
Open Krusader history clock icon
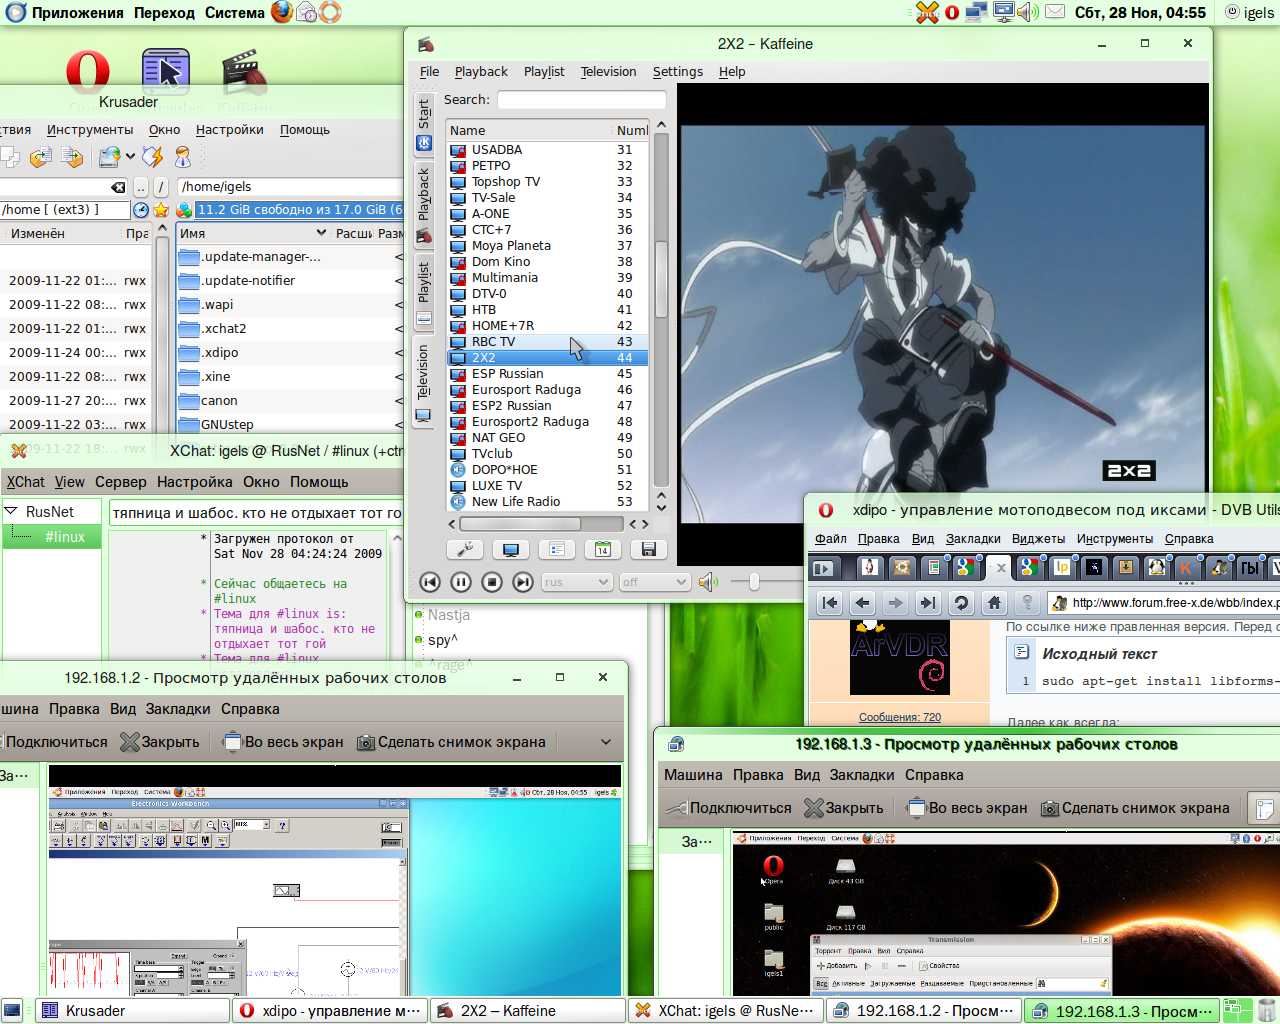141,210
